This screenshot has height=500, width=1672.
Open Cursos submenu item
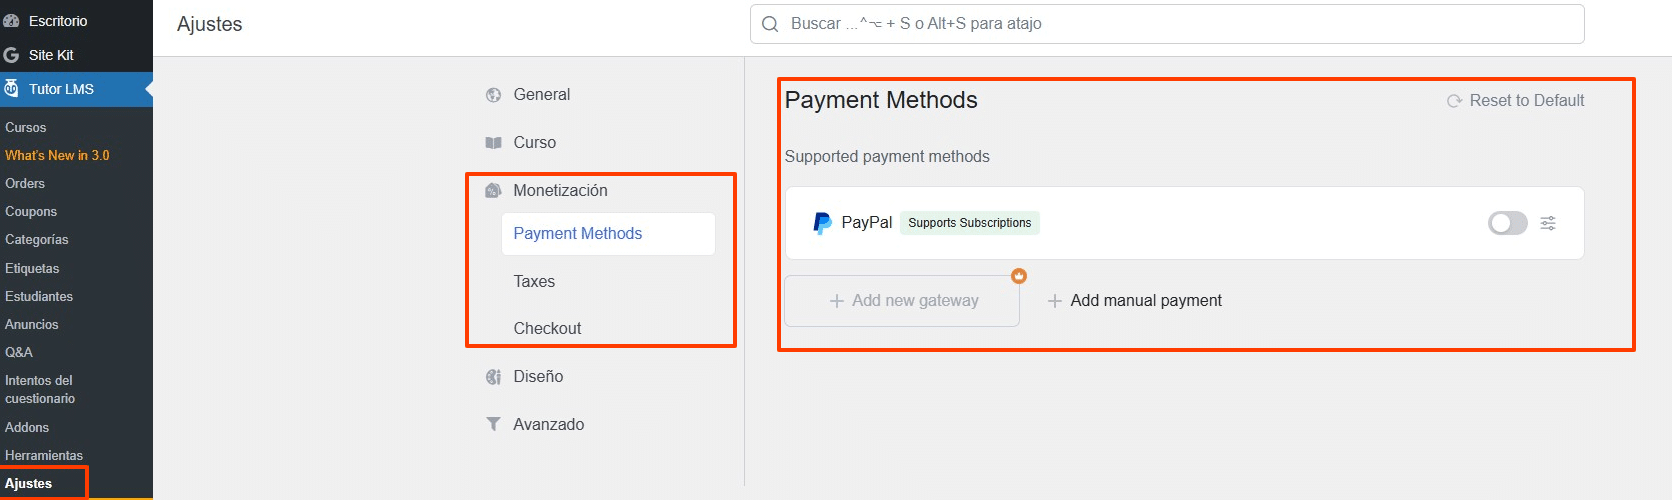[x=26, y=128]
